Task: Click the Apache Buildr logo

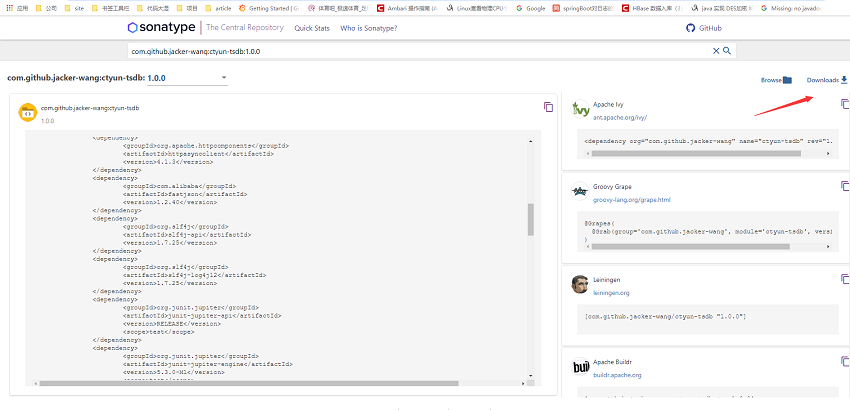Action: (x=581, y=367)
